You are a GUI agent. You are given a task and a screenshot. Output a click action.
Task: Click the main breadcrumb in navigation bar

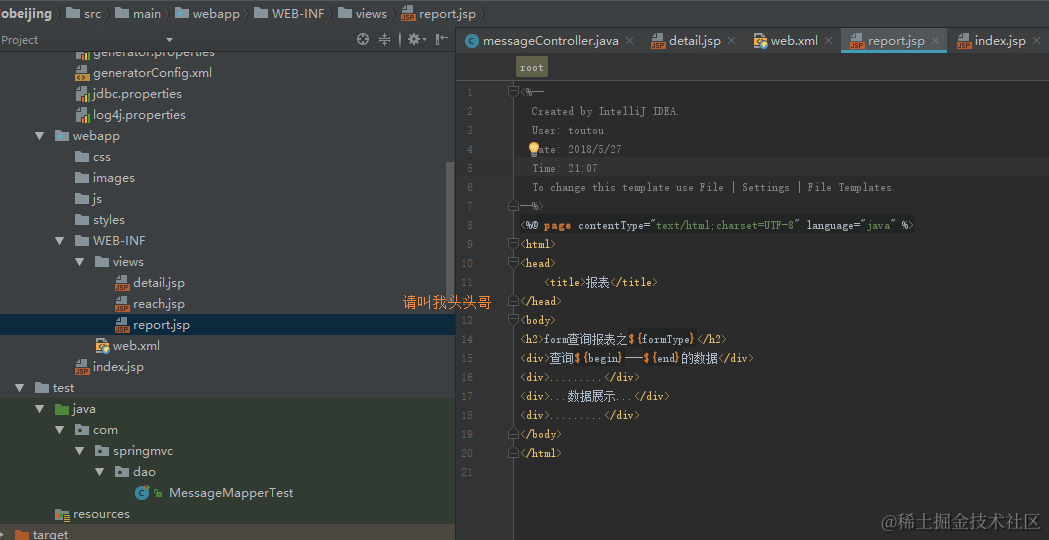pyautogui.click(x=138, y=13)
